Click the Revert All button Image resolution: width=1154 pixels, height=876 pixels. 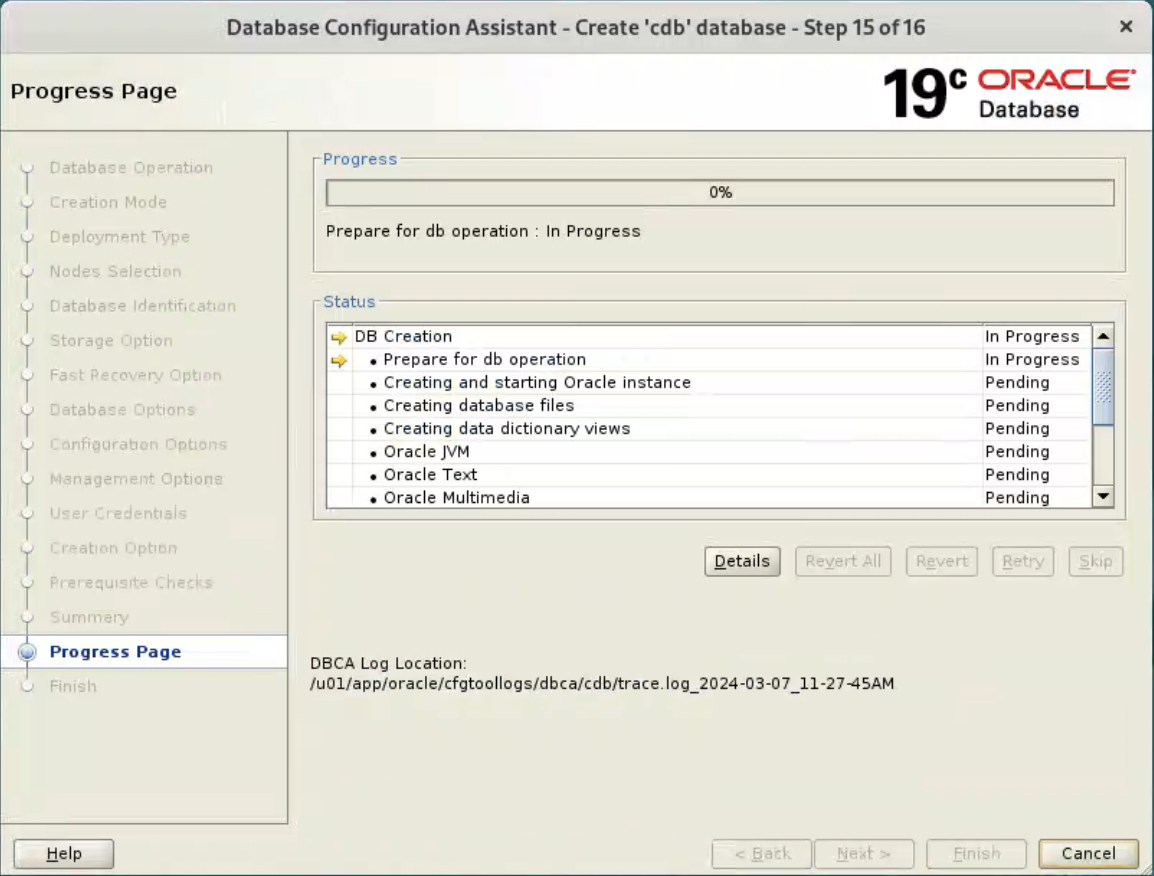843,562
